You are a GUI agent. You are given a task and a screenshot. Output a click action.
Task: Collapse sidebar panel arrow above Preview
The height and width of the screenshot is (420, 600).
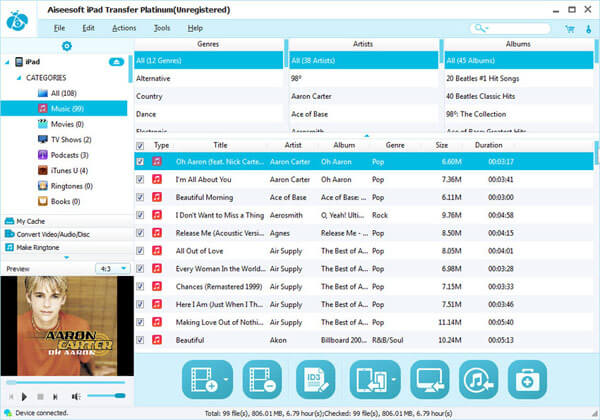point(67,257)
